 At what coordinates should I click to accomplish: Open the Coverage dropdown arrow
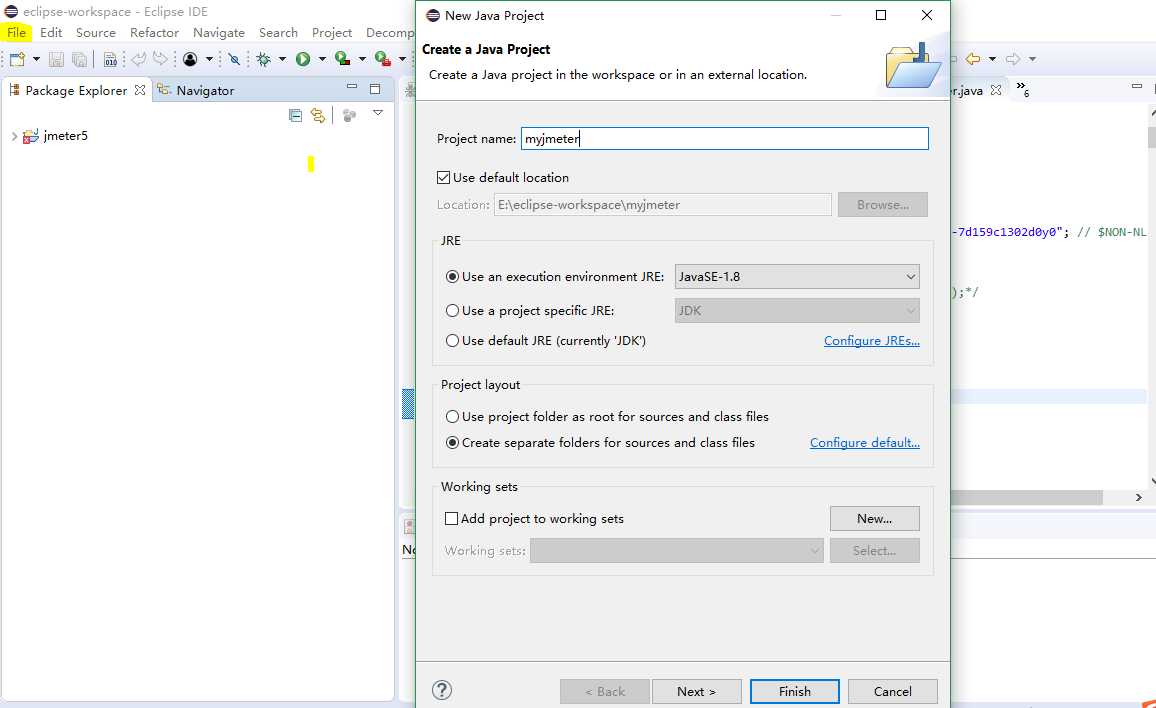tap(362, 59)
